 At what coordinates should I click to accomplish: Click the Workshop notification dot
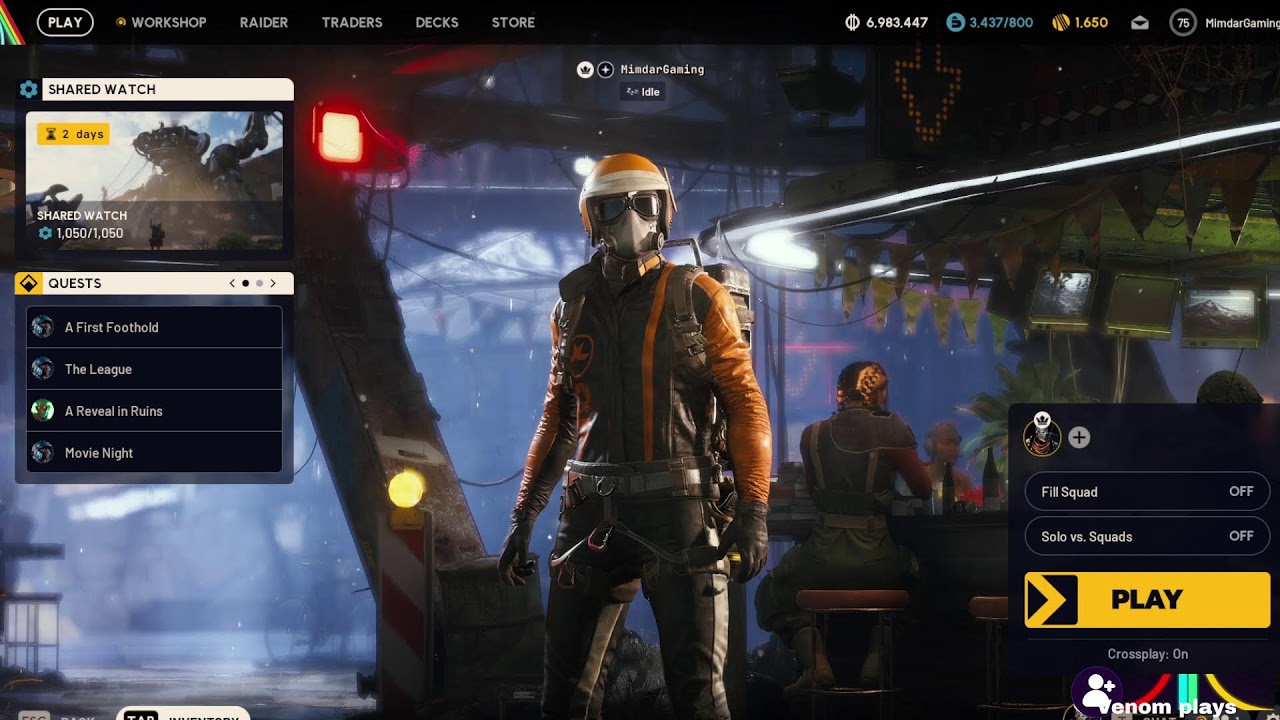(x=121, y=22)
